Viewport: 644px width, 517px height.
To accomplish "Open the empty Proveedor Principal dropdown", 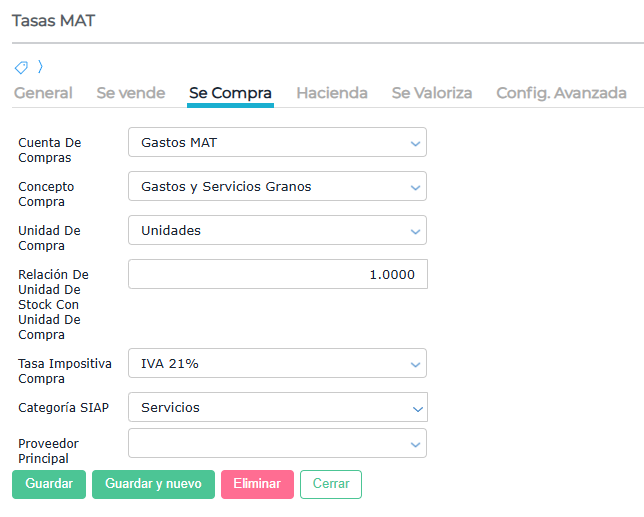I will pos(277,444).
